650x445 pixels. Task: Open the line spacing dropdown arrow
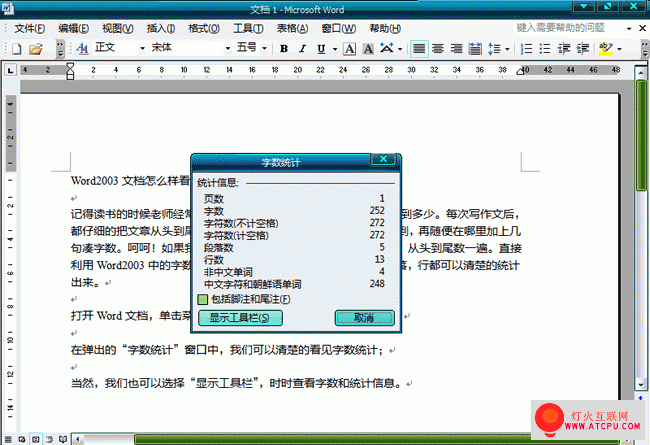click(507, 49)
